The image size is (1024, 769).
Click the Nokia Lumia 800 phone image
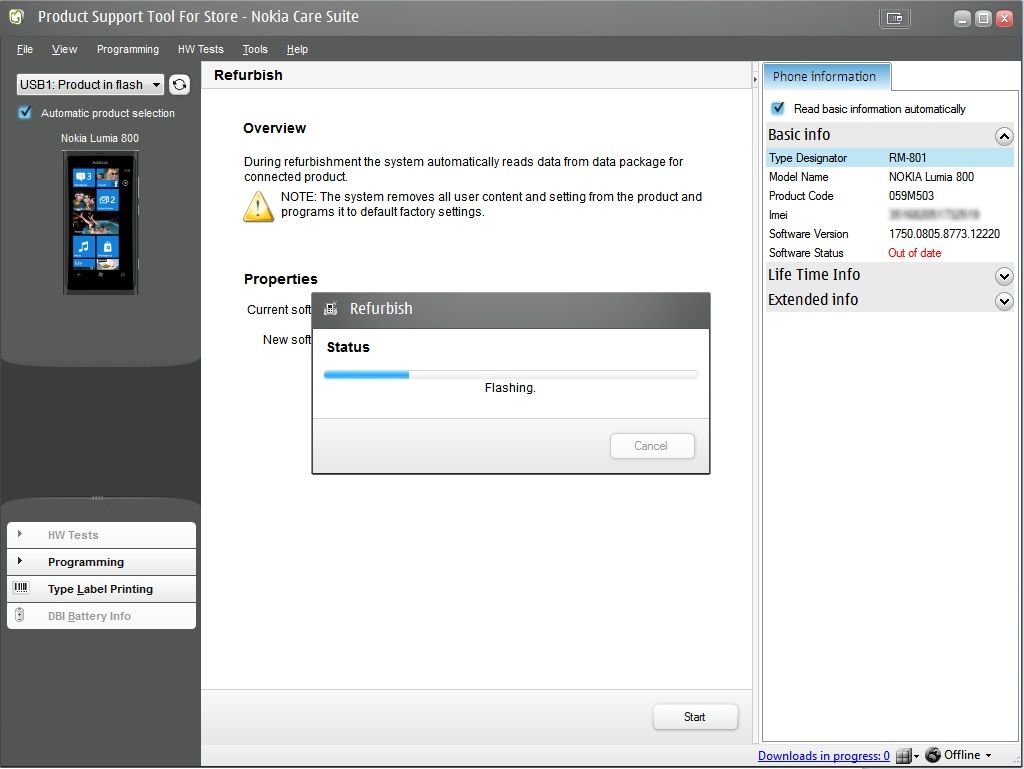pos(101,223)
